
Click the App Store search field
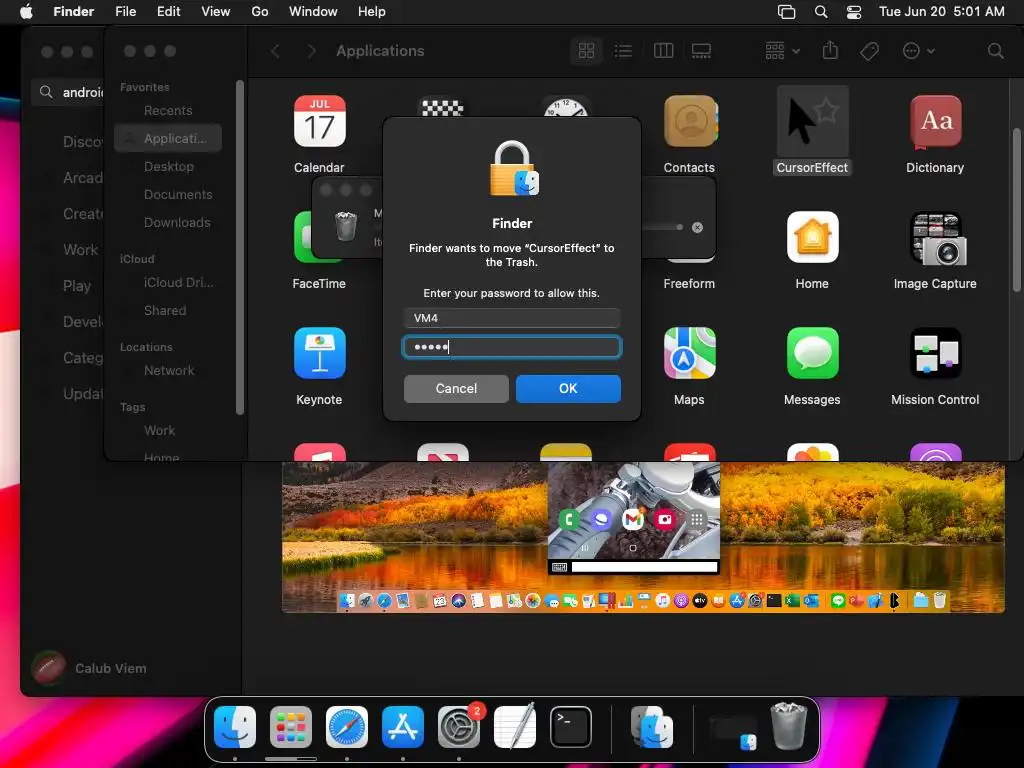68,92
